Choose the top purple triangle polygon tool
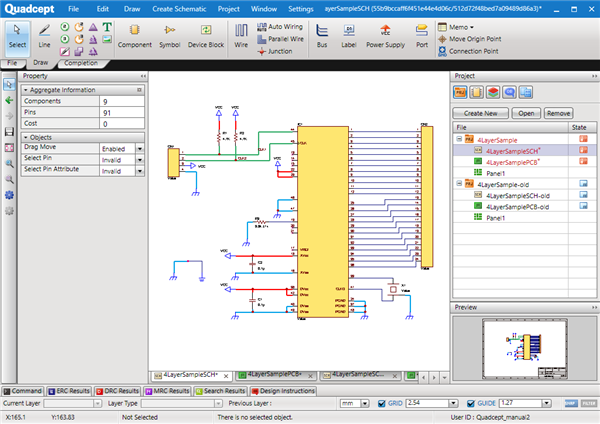600x424 pixels. 93,27
